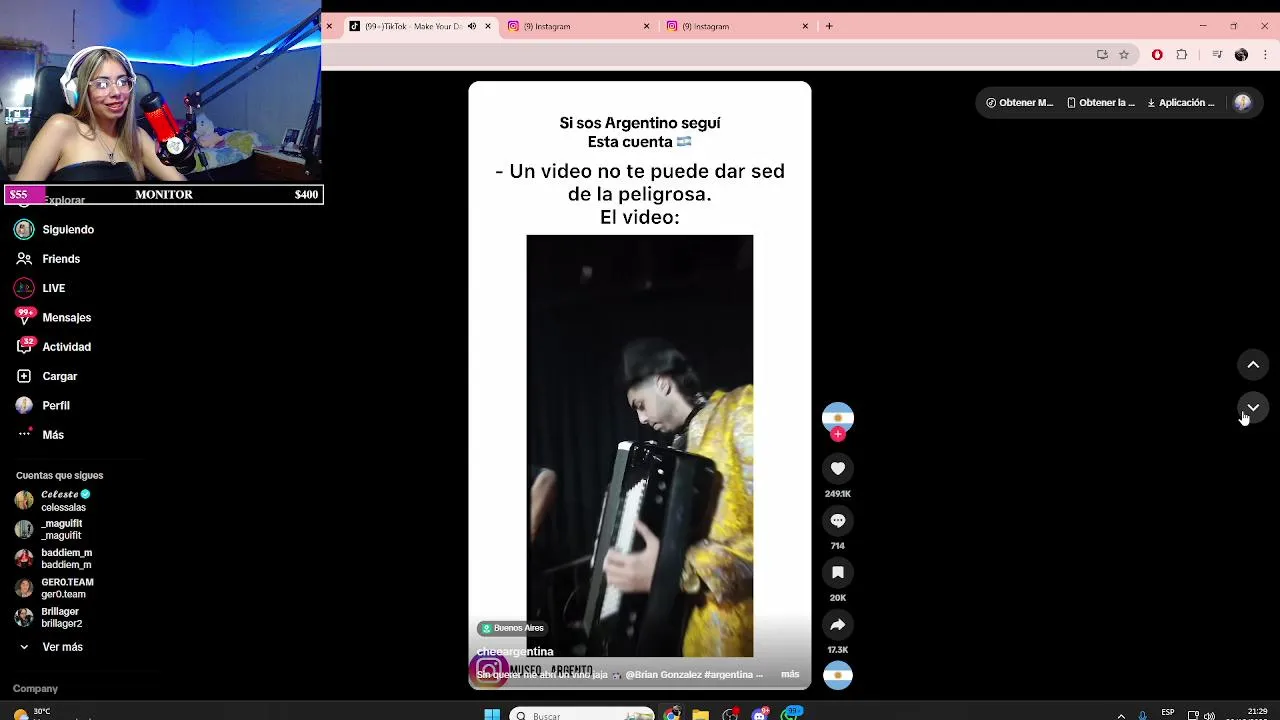Open the creator's Argentina flag avatar
1280x720 pixels.
[838, 417]
